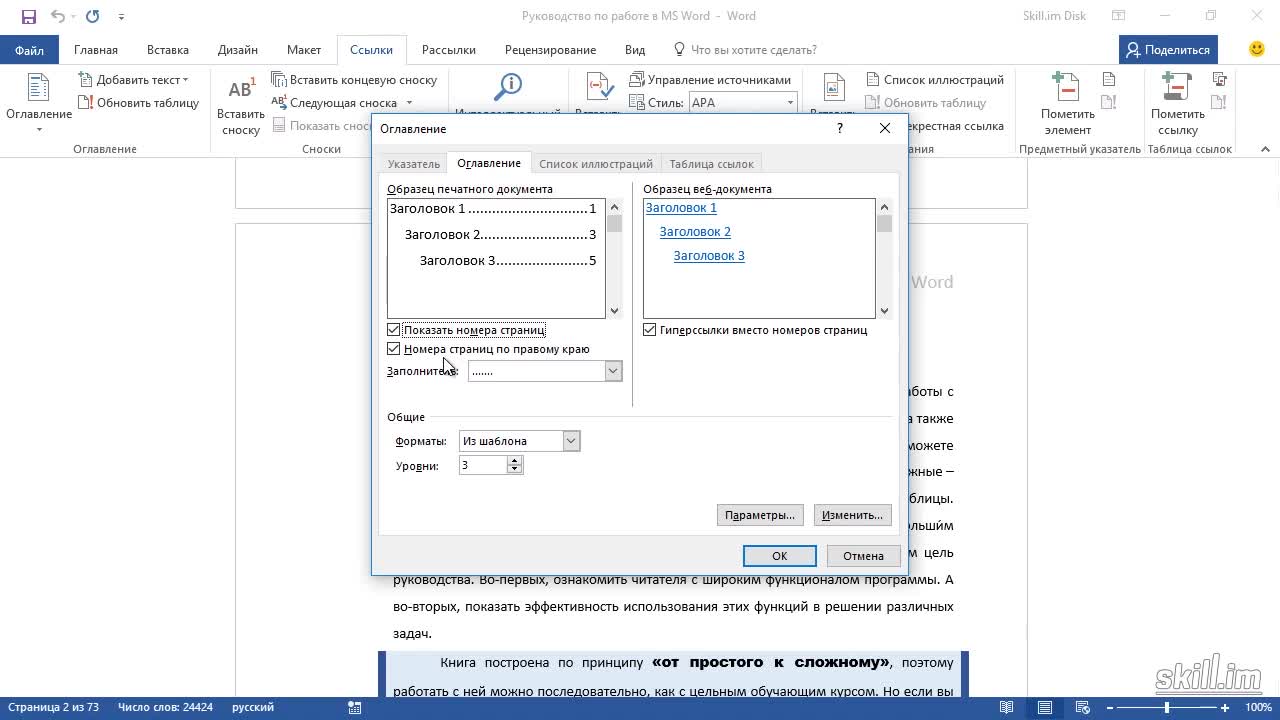The height and width of the screenshot is (720, 1280).
Task: Click the русский language indicator
Action: pos(253,708)
